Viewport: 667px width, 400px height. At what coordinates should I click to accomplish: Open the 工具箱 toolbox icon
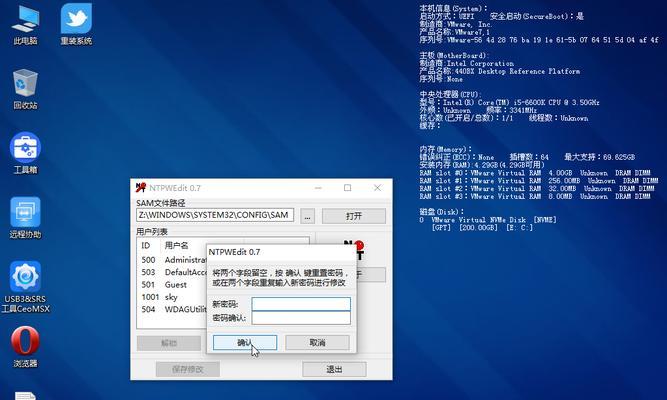[x=25, y=153]
